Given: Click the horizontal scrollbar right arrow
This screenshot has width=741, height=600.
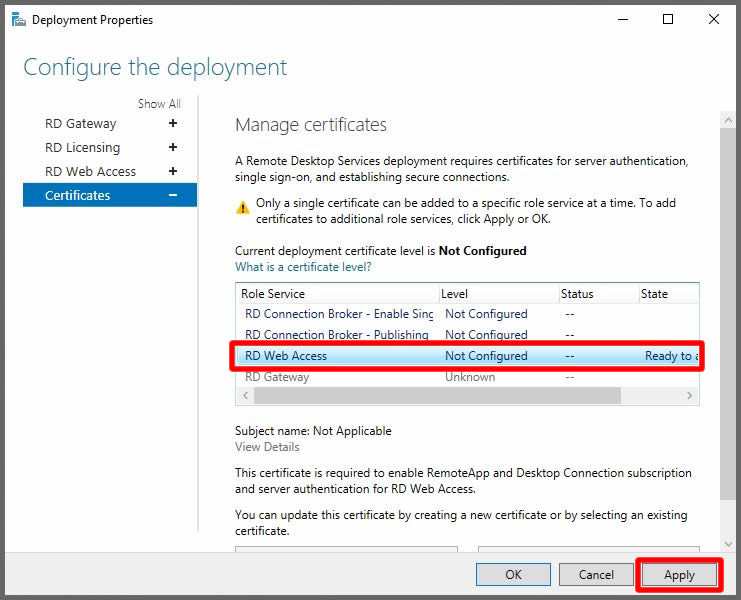Looking at the screenshot, I should [x=689, y=395].
